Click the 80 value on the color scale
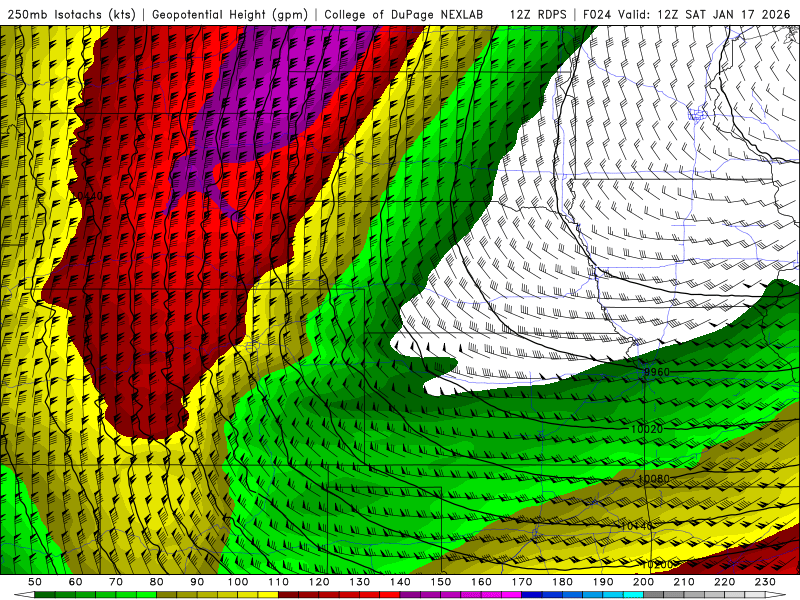Screen dimensions: 800x600 [x=156, y=582]
